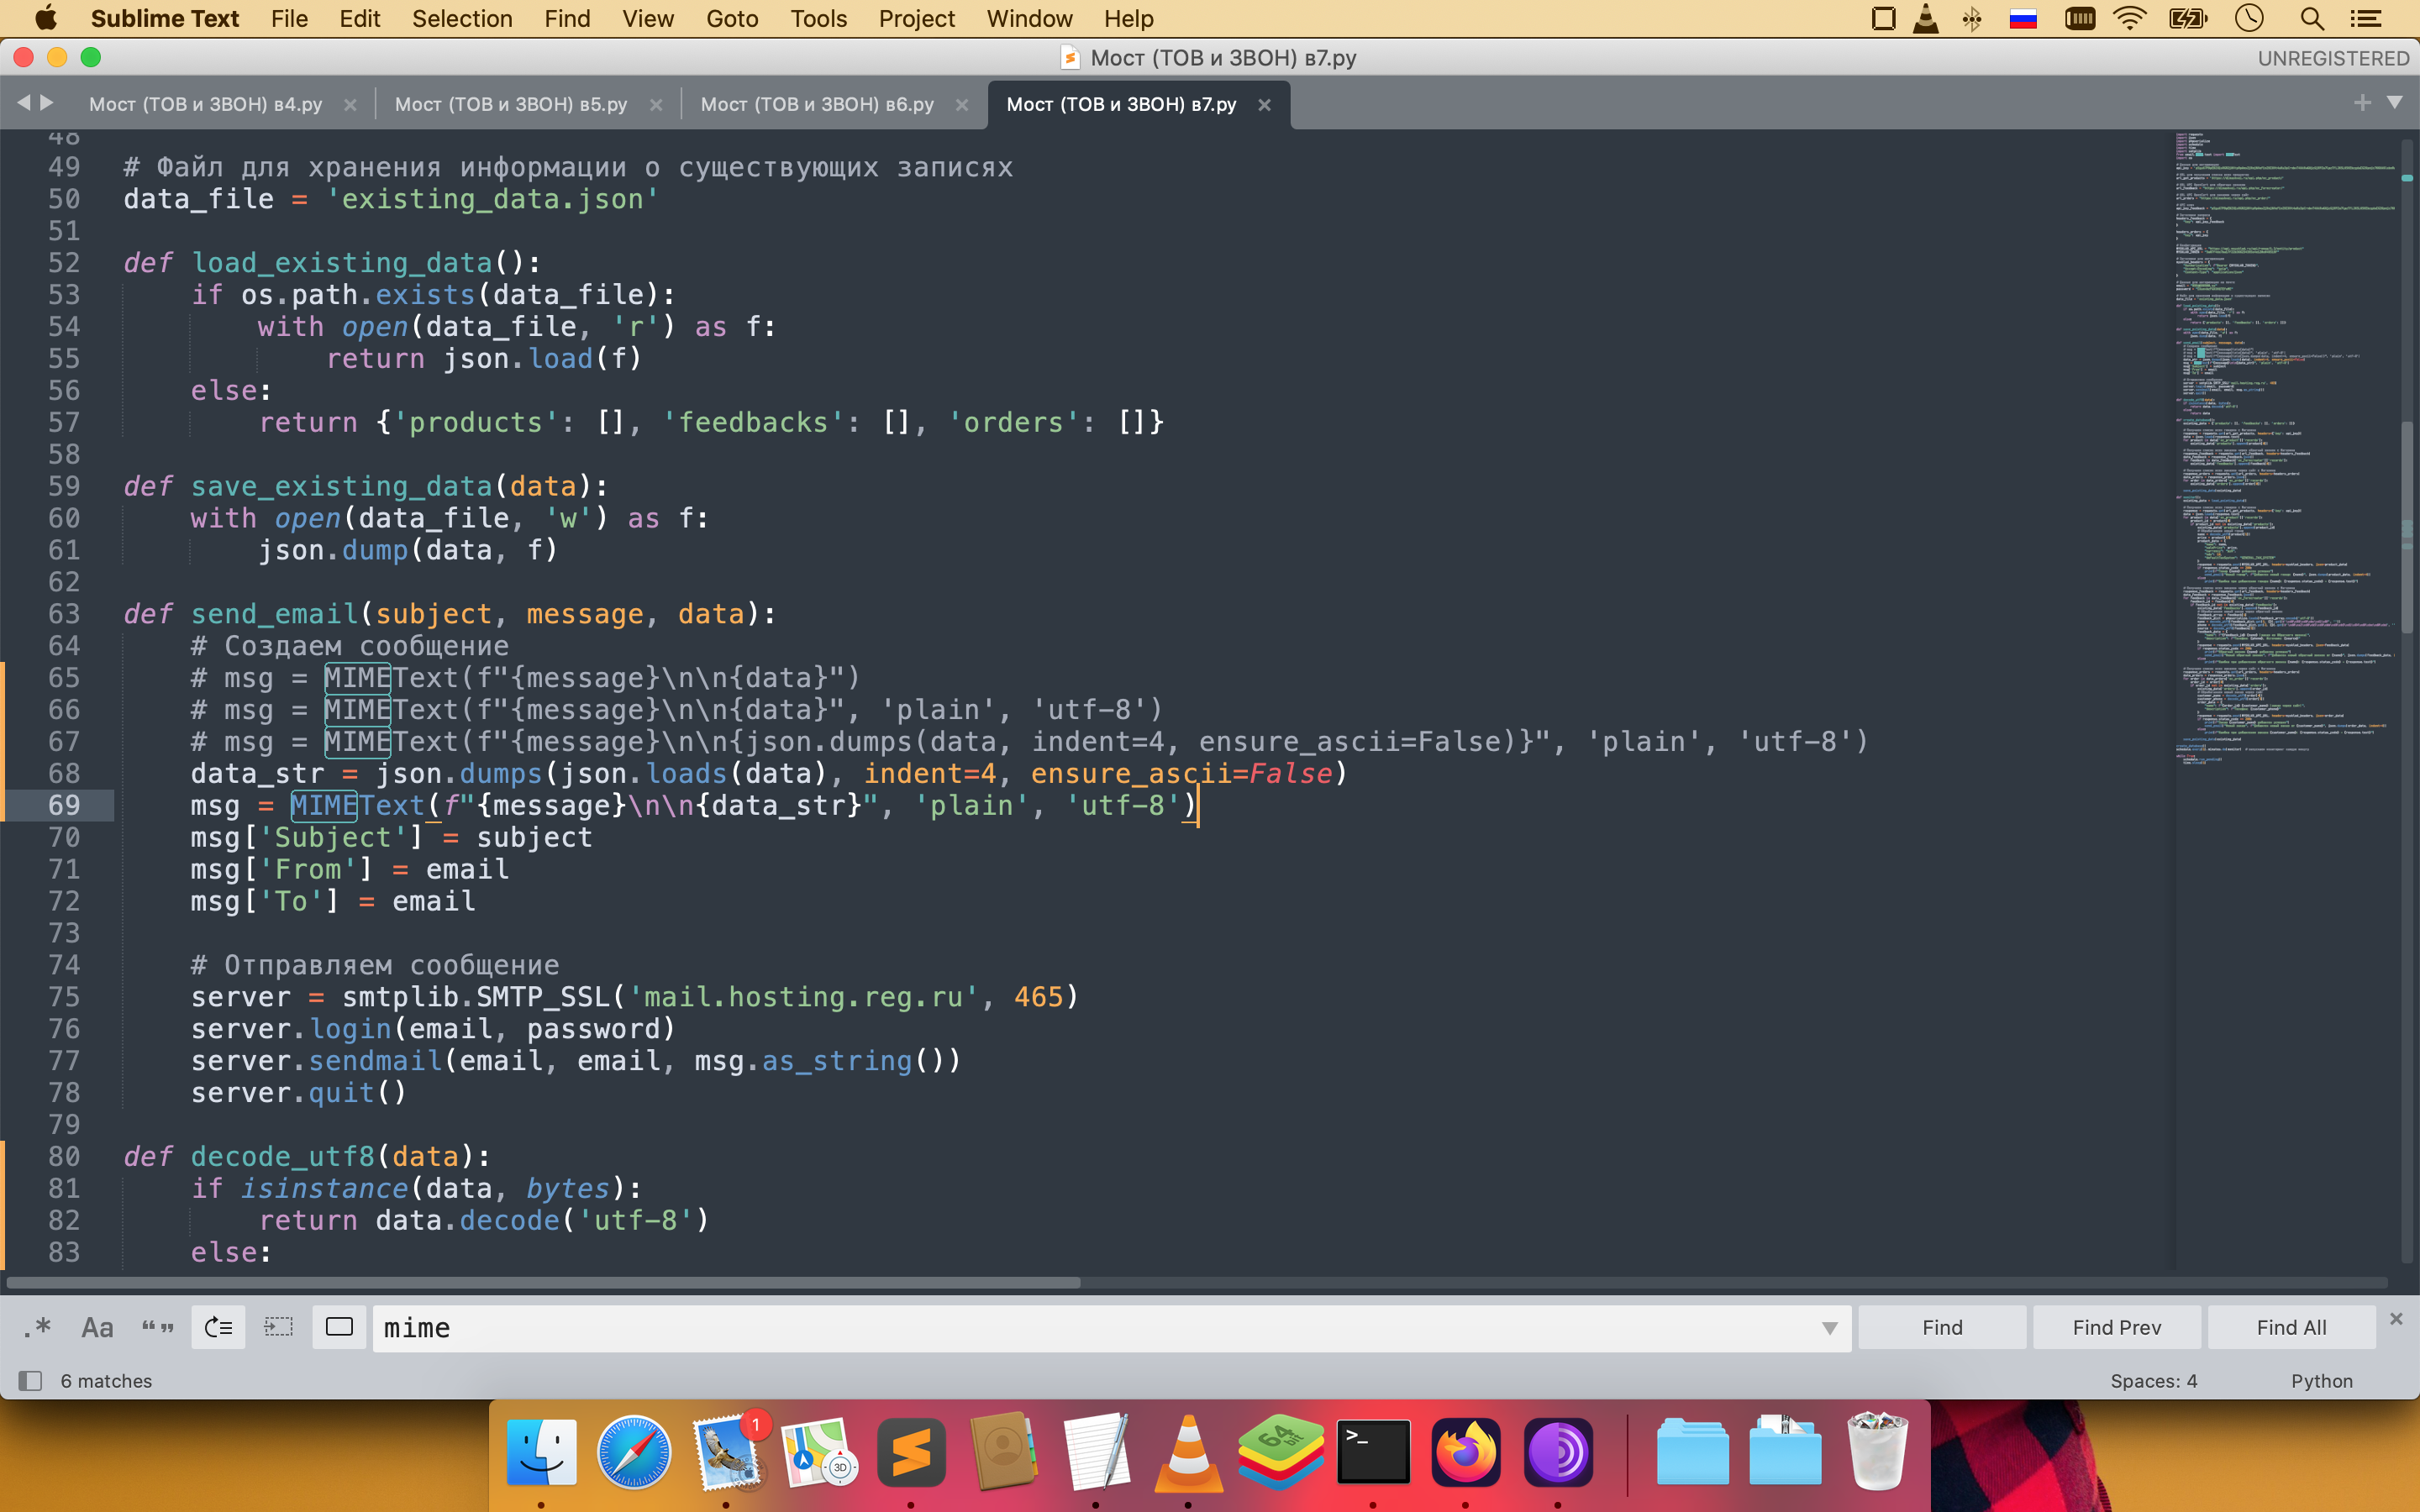Click the Find All button
The width and height of the screenshot is (2420, 1512).
(x=2291, y=1327)
